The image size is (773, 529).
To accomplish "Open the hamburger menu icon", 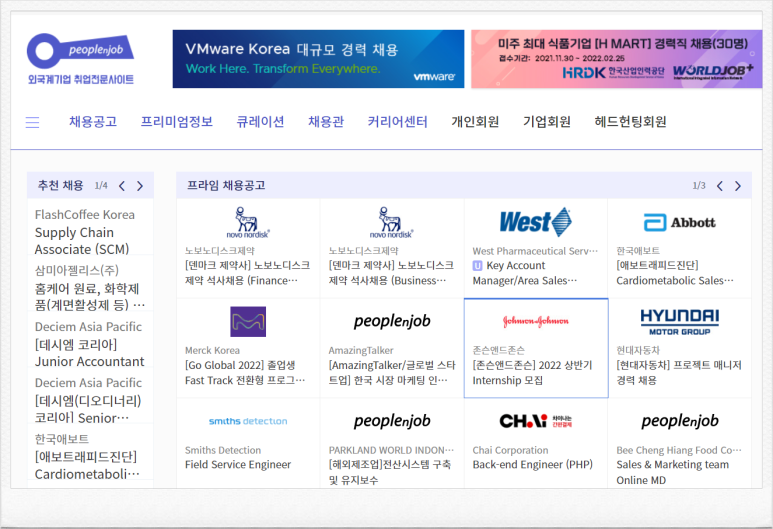I will (x=32, y=122).
